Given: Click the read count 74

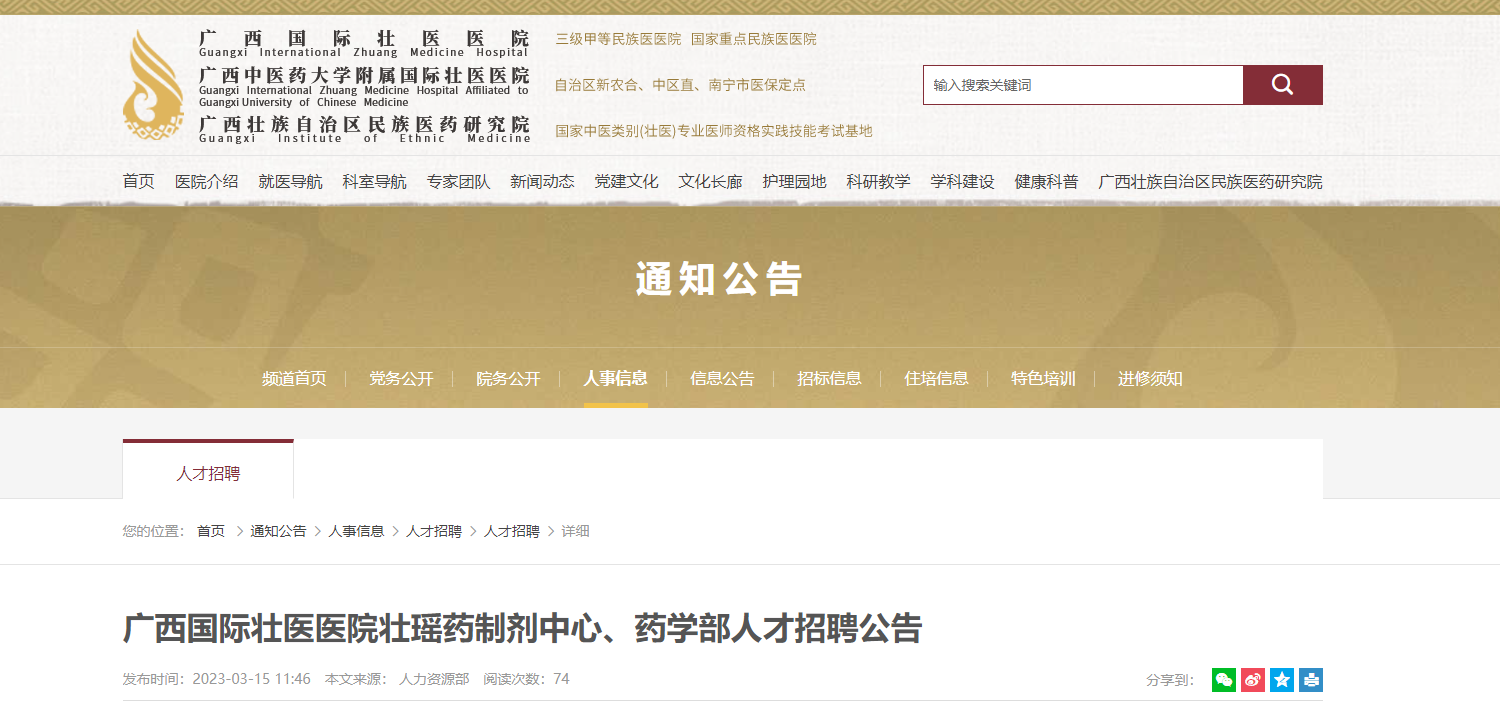Looking at the screenshot, I should click(561, 679).
